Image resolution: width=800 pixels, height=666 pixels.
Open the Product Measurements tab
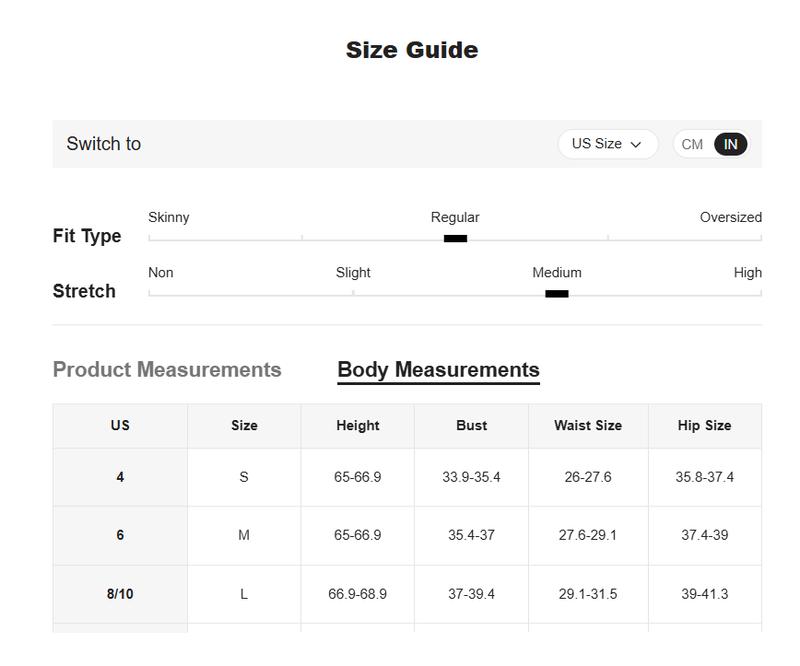(x=167, y=369)
